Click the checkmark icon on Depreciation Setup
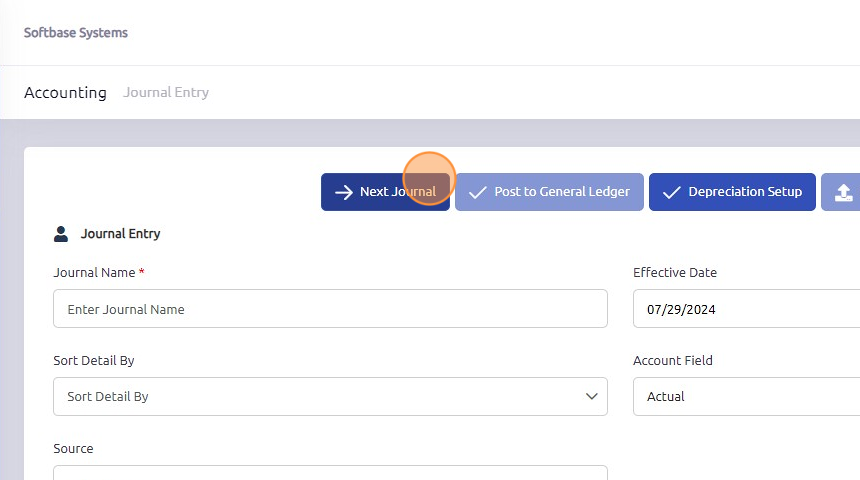 click(x=672, y=192)
